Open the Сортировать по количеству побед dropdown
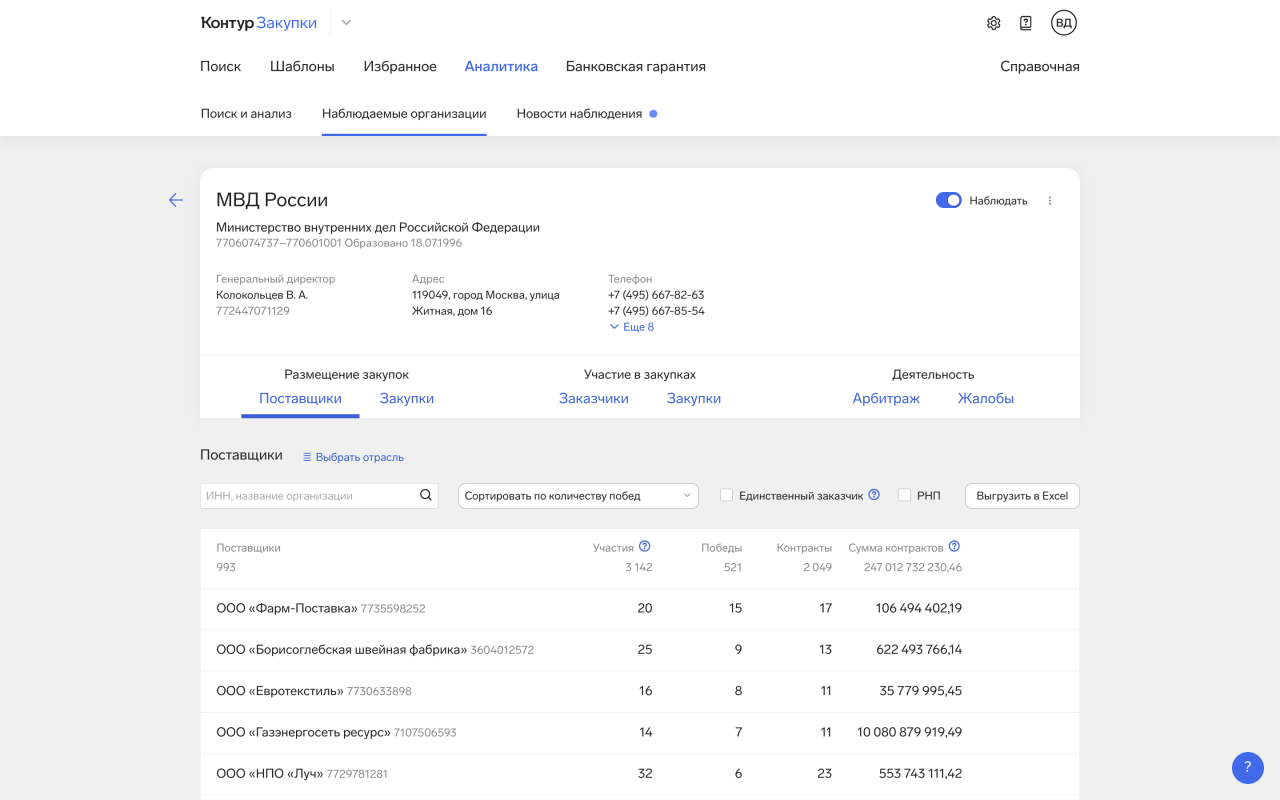Screen dimensions: 1280x800 click(x=578, y=495)
